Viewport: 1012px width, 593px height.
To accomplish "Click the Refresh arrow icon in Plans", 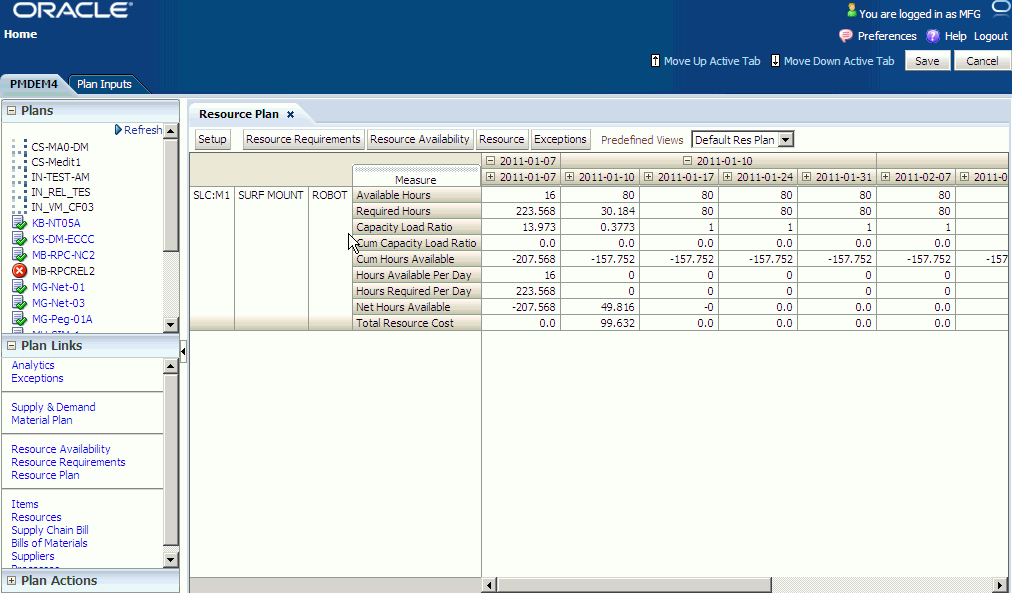I will [118, 130].
